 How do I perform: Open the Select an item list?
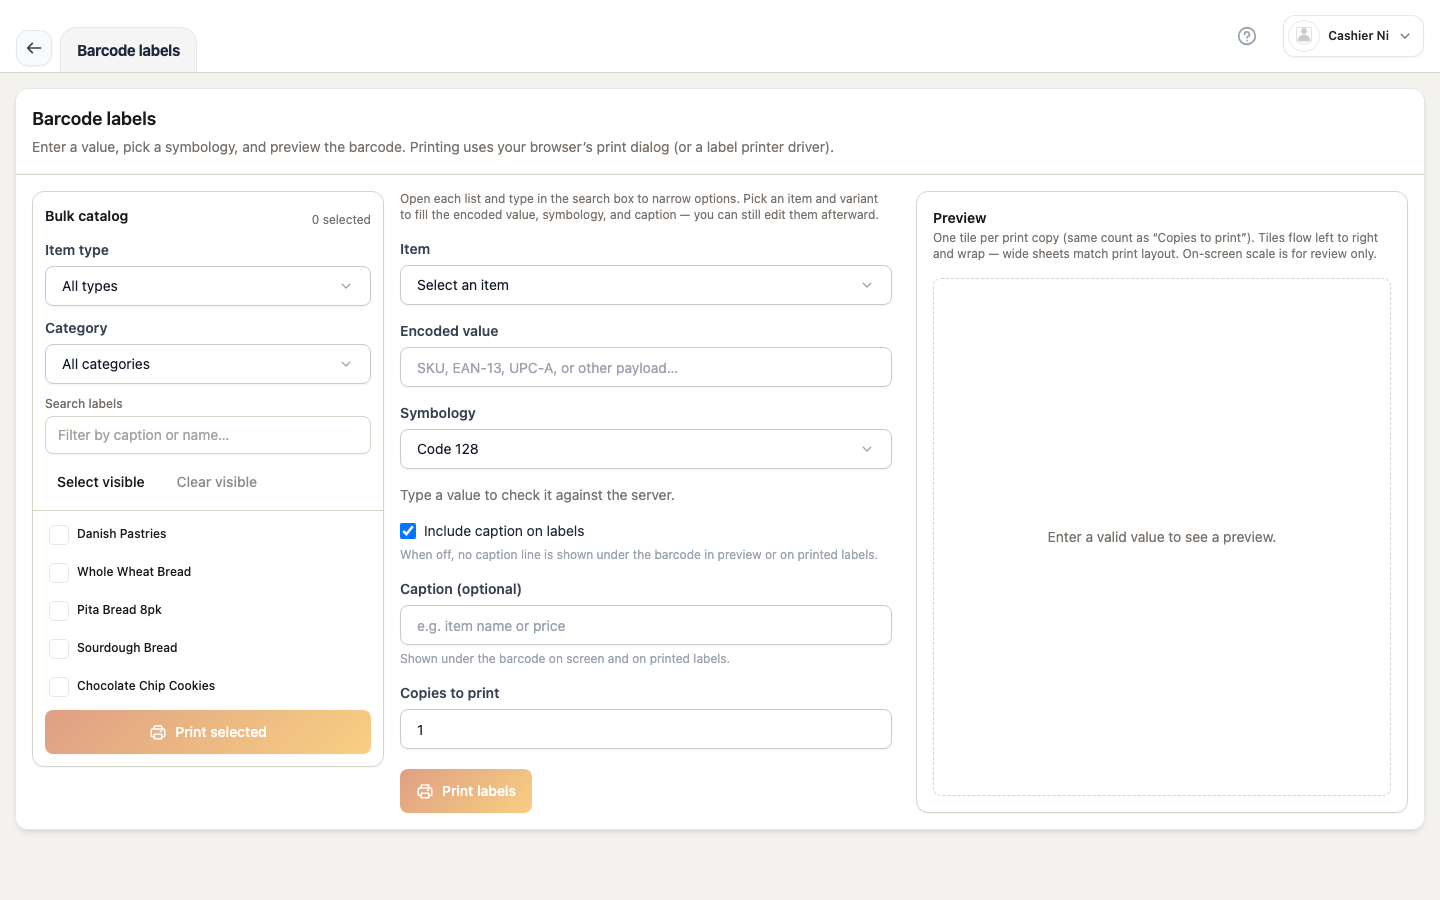pyautogui.click(x=646, y=285)
